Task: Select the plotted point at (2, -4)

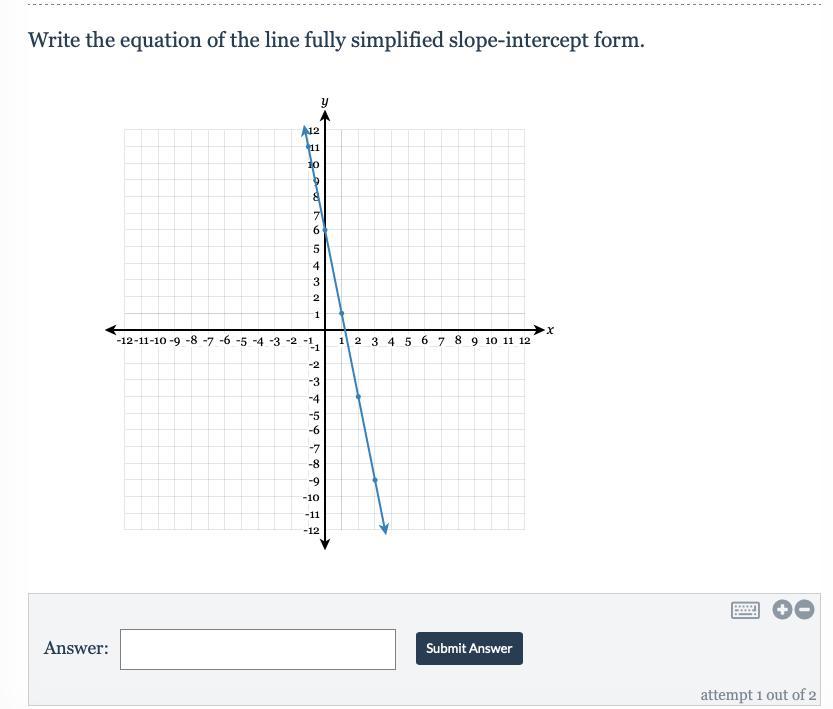Action: [x=358, y=397]
